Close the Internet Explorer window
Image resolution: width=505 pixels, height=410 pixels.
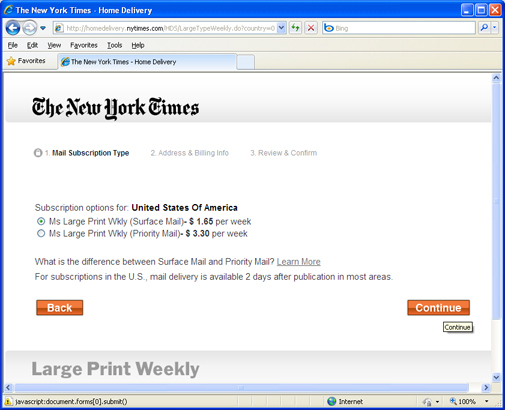point(495,10)
